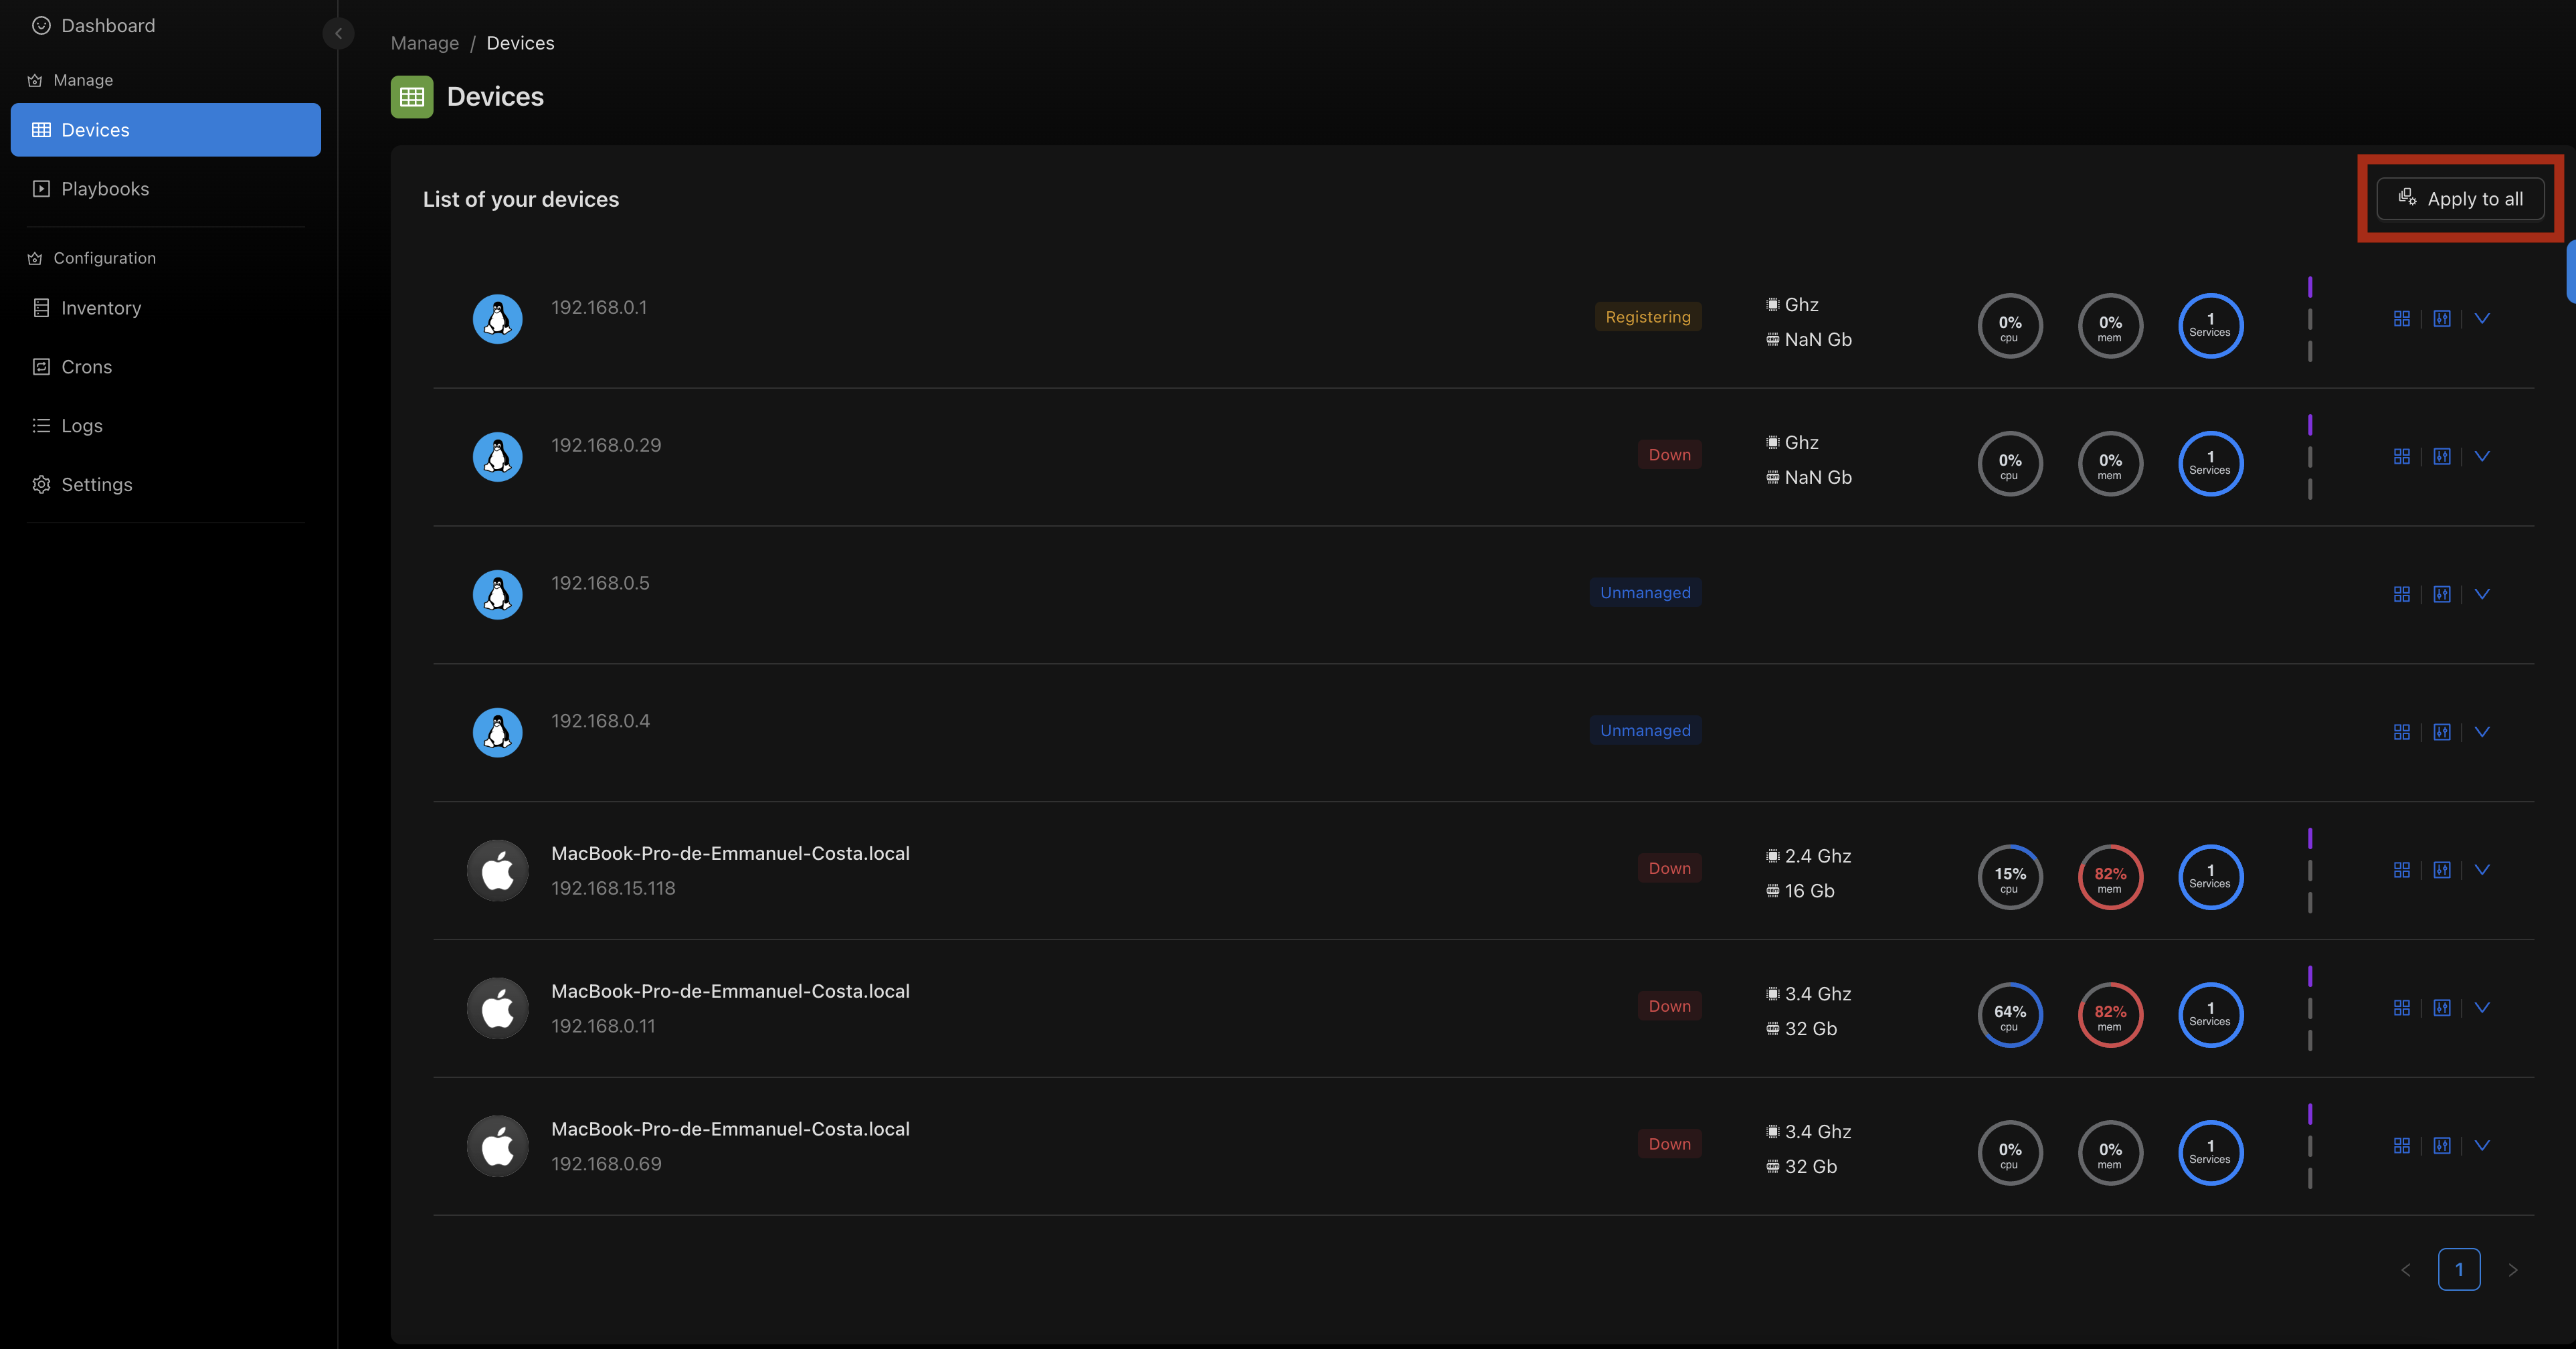
Task: Click the 16 Gb memory value
Action: click(x=1810, y=891)
